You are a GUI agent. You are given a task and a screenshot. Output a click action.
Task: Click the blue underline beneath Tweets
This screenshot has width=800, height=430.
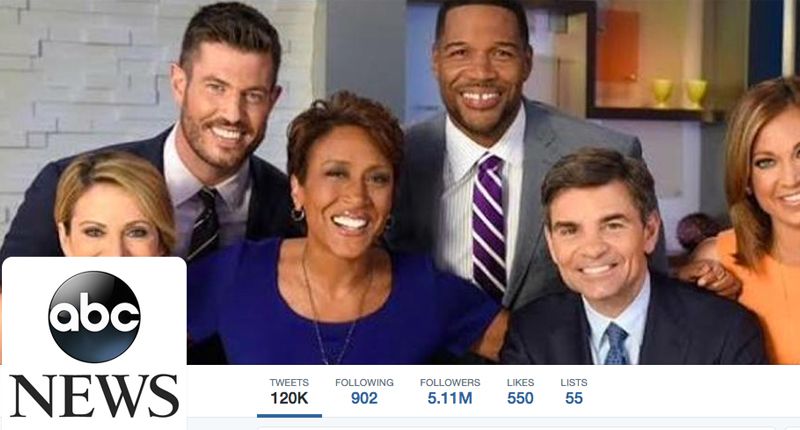pos(289,416)
